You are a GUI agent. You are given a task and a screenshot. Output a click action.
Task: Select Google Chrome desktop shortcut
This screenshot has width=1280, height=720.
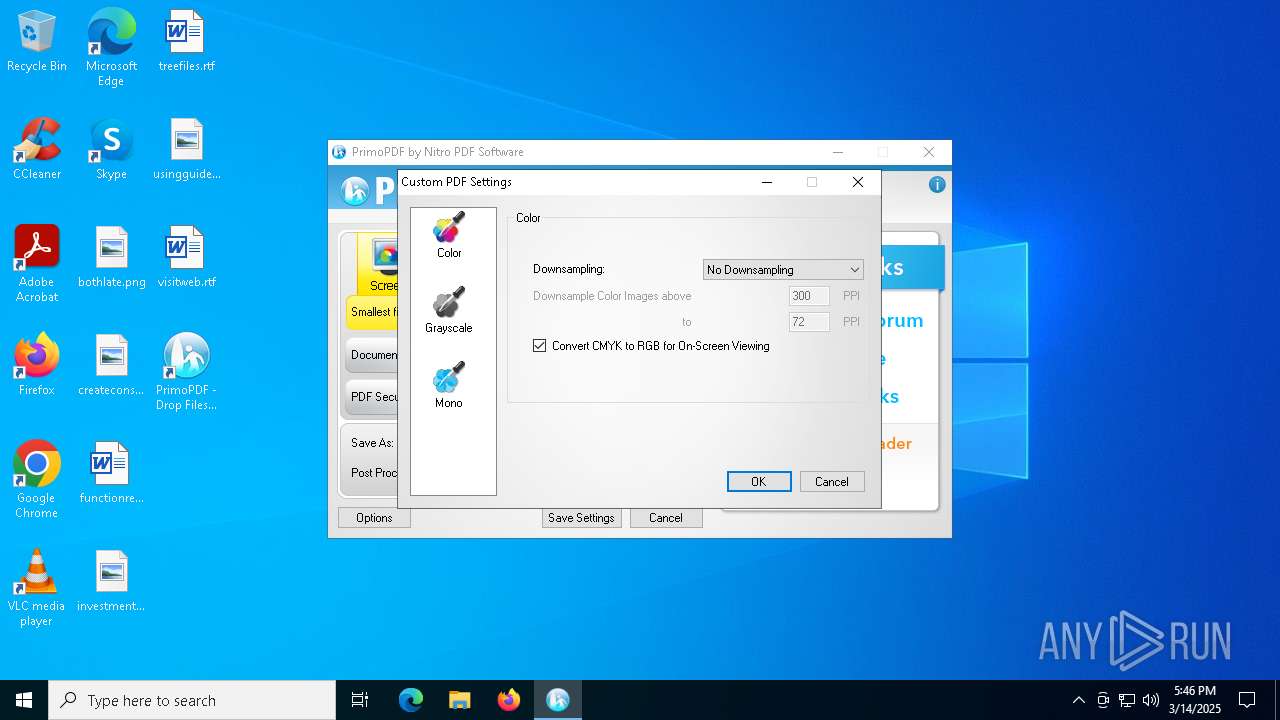[x=37, y=480]
